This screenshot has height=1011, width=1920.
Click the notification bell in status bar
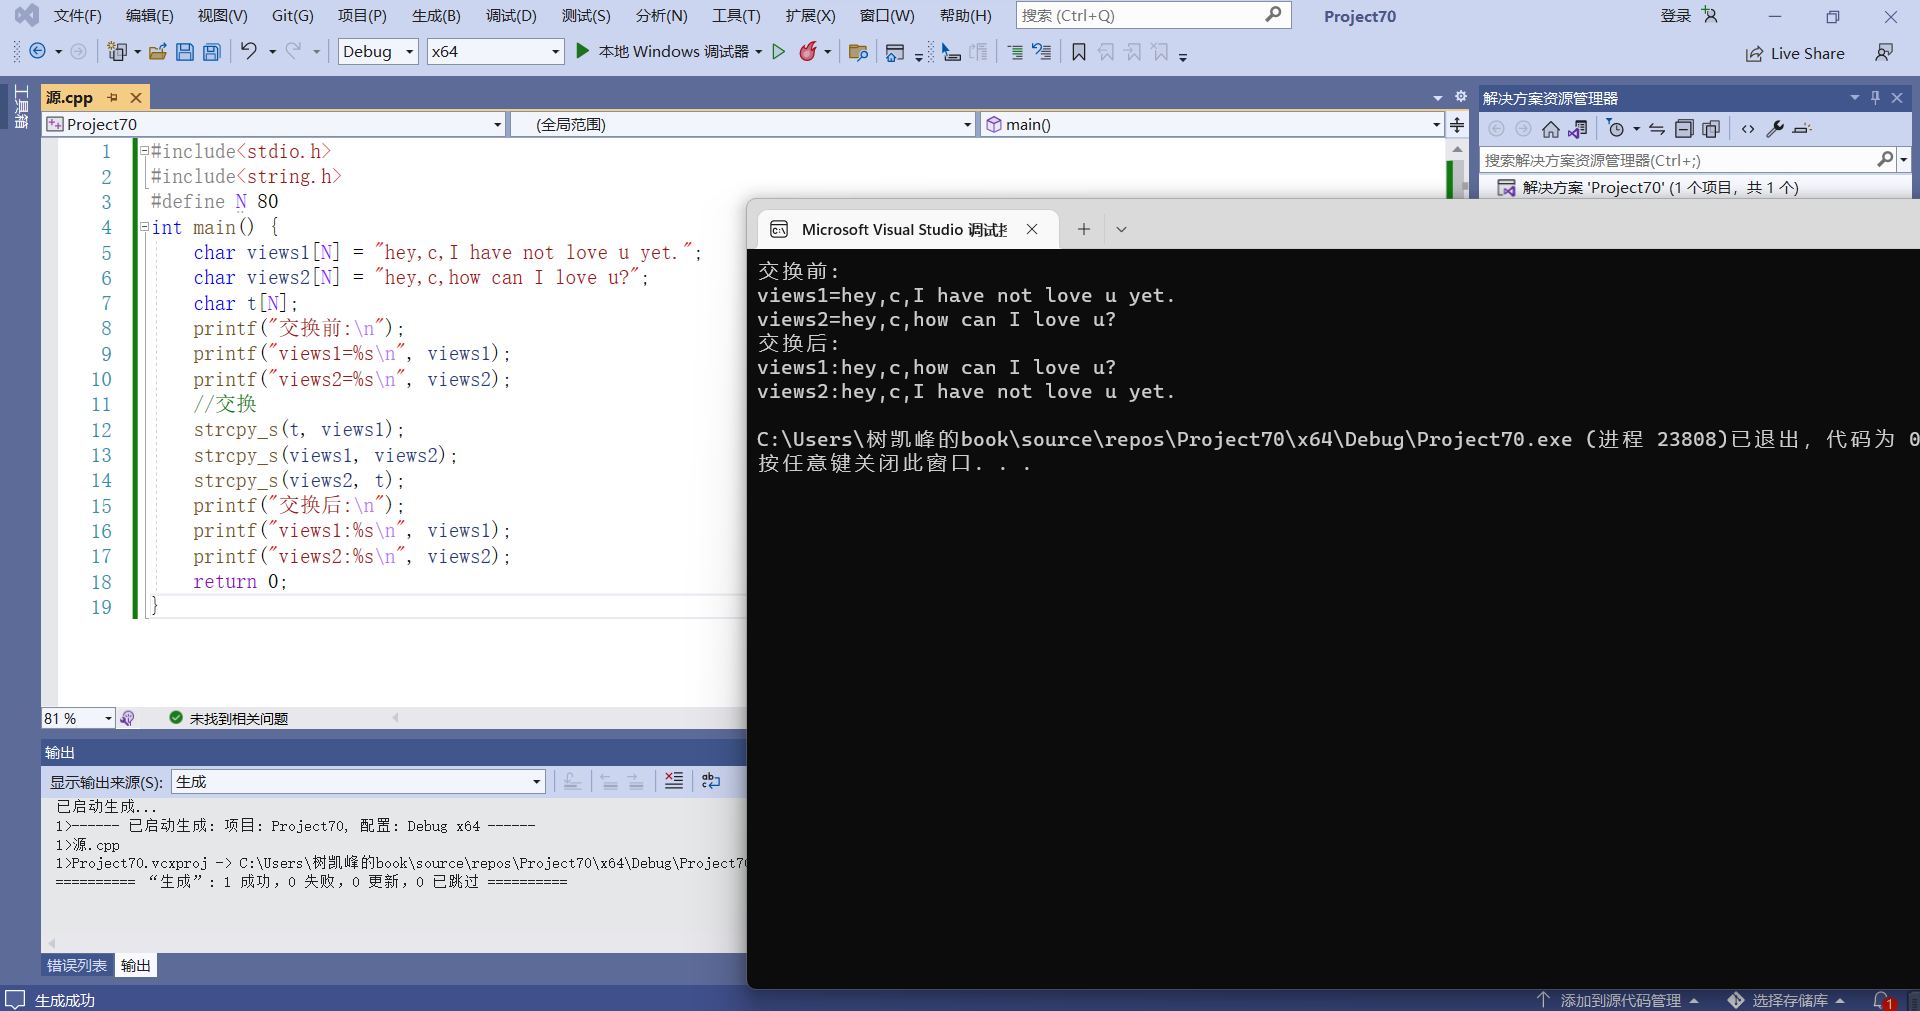click(1881, 1000)
